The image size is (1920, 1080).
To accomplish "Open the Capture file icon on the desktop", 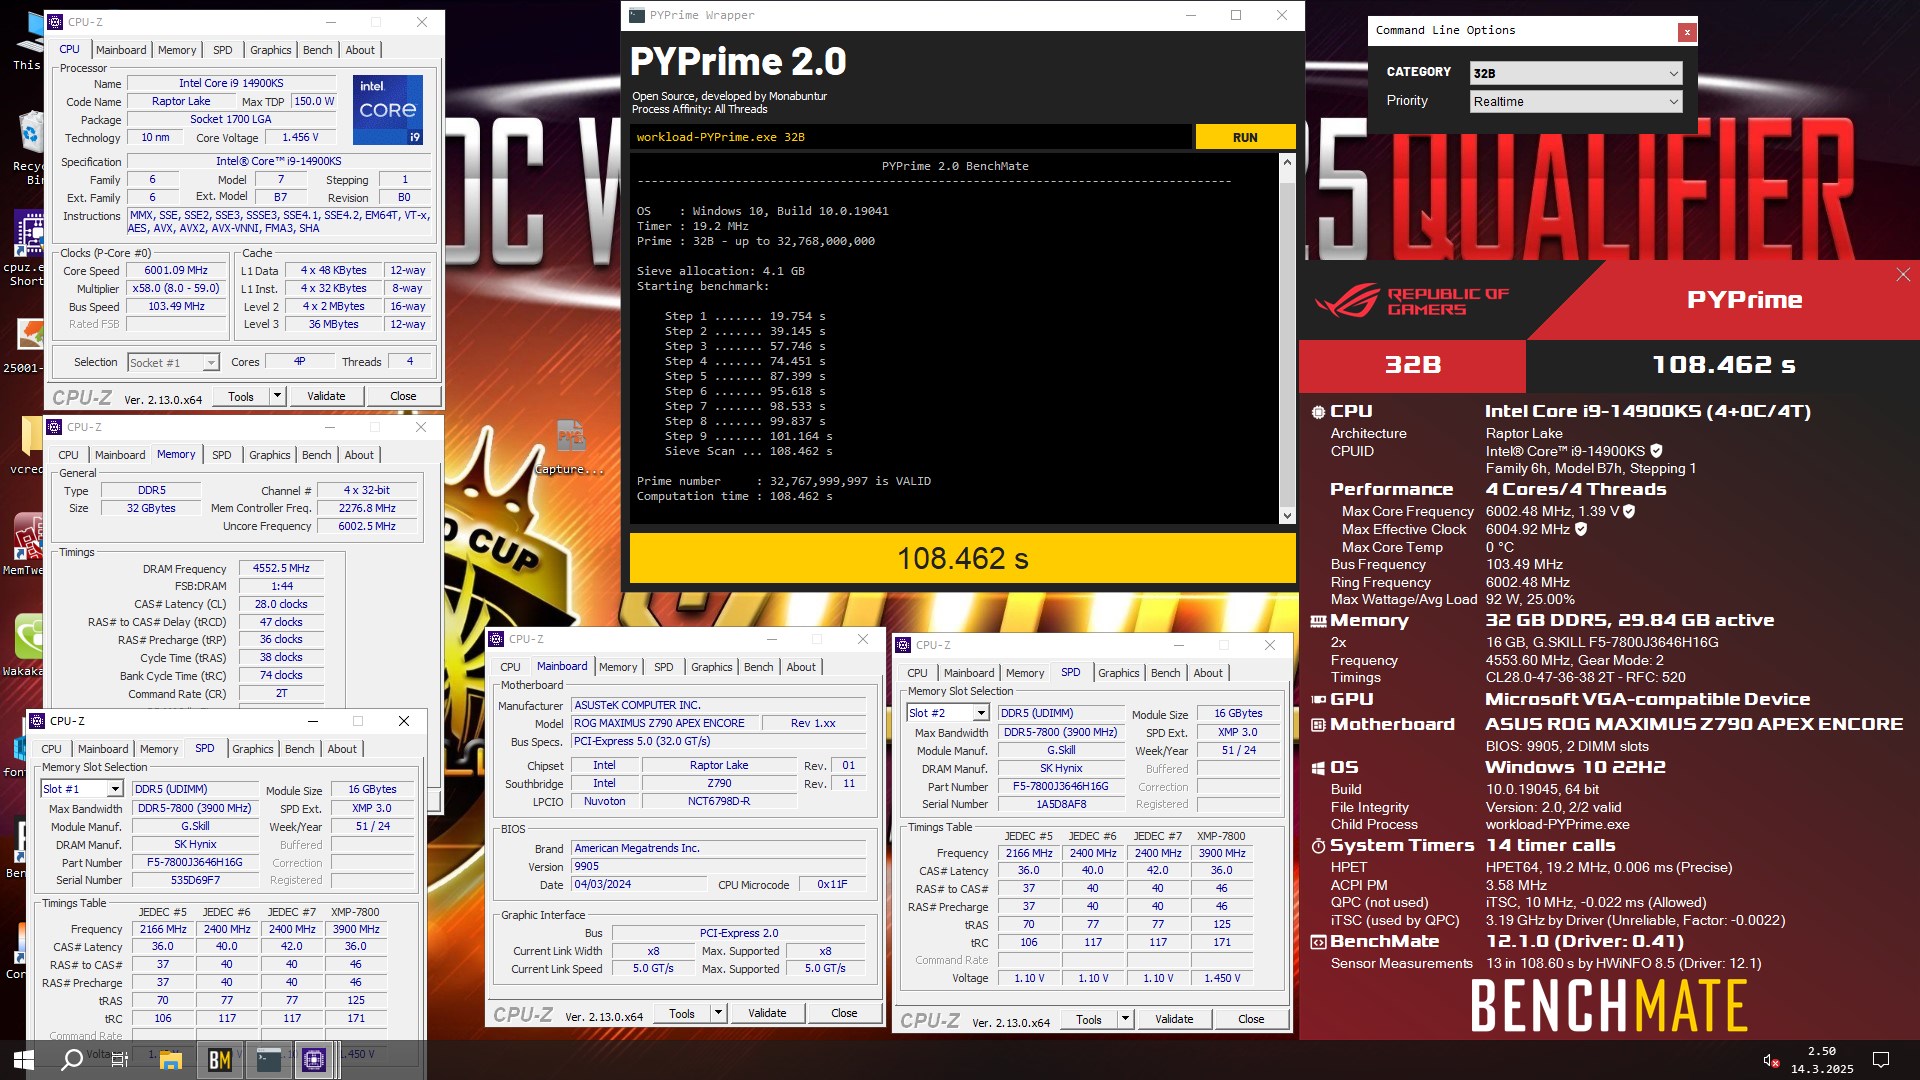I will pyautogui.click(x=570, y=447).
